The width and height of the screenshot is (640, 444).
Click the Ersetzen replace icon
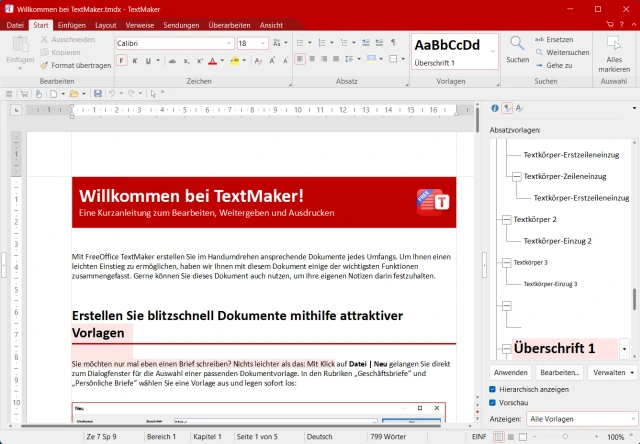pos(540,39)
